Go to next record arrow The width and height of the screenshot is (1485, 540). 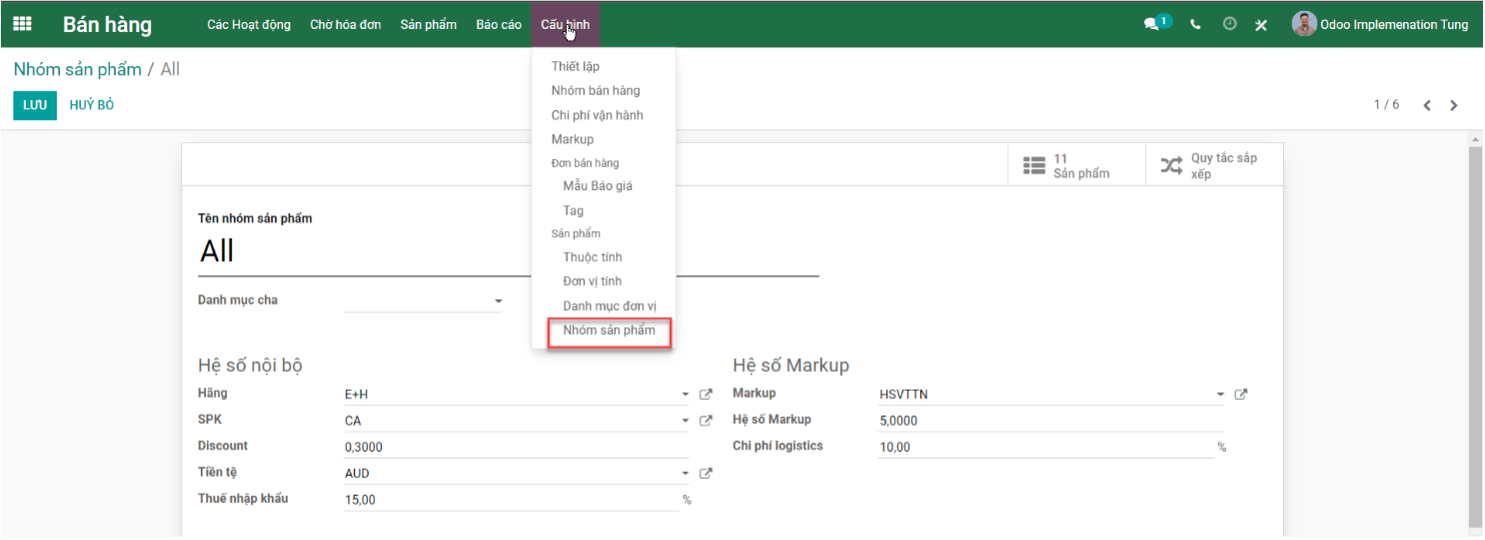point(1454,105)
